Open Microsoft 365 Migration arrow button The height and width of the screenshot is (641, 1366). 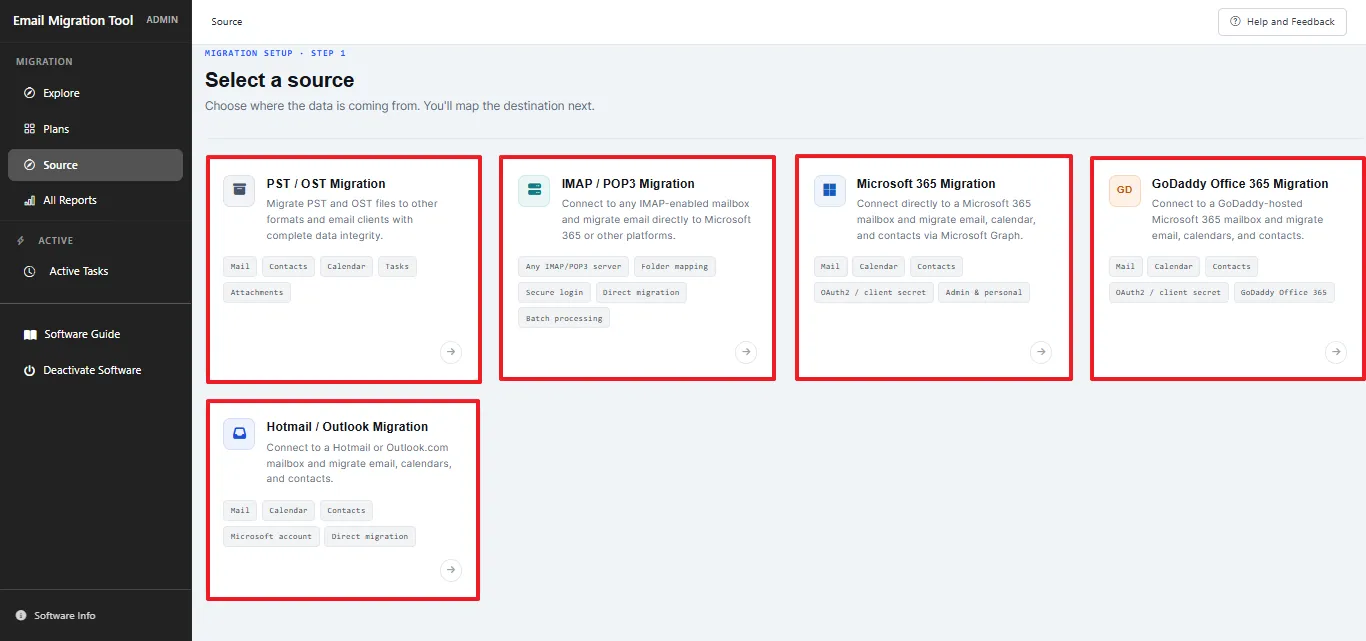pos(1041,352)
